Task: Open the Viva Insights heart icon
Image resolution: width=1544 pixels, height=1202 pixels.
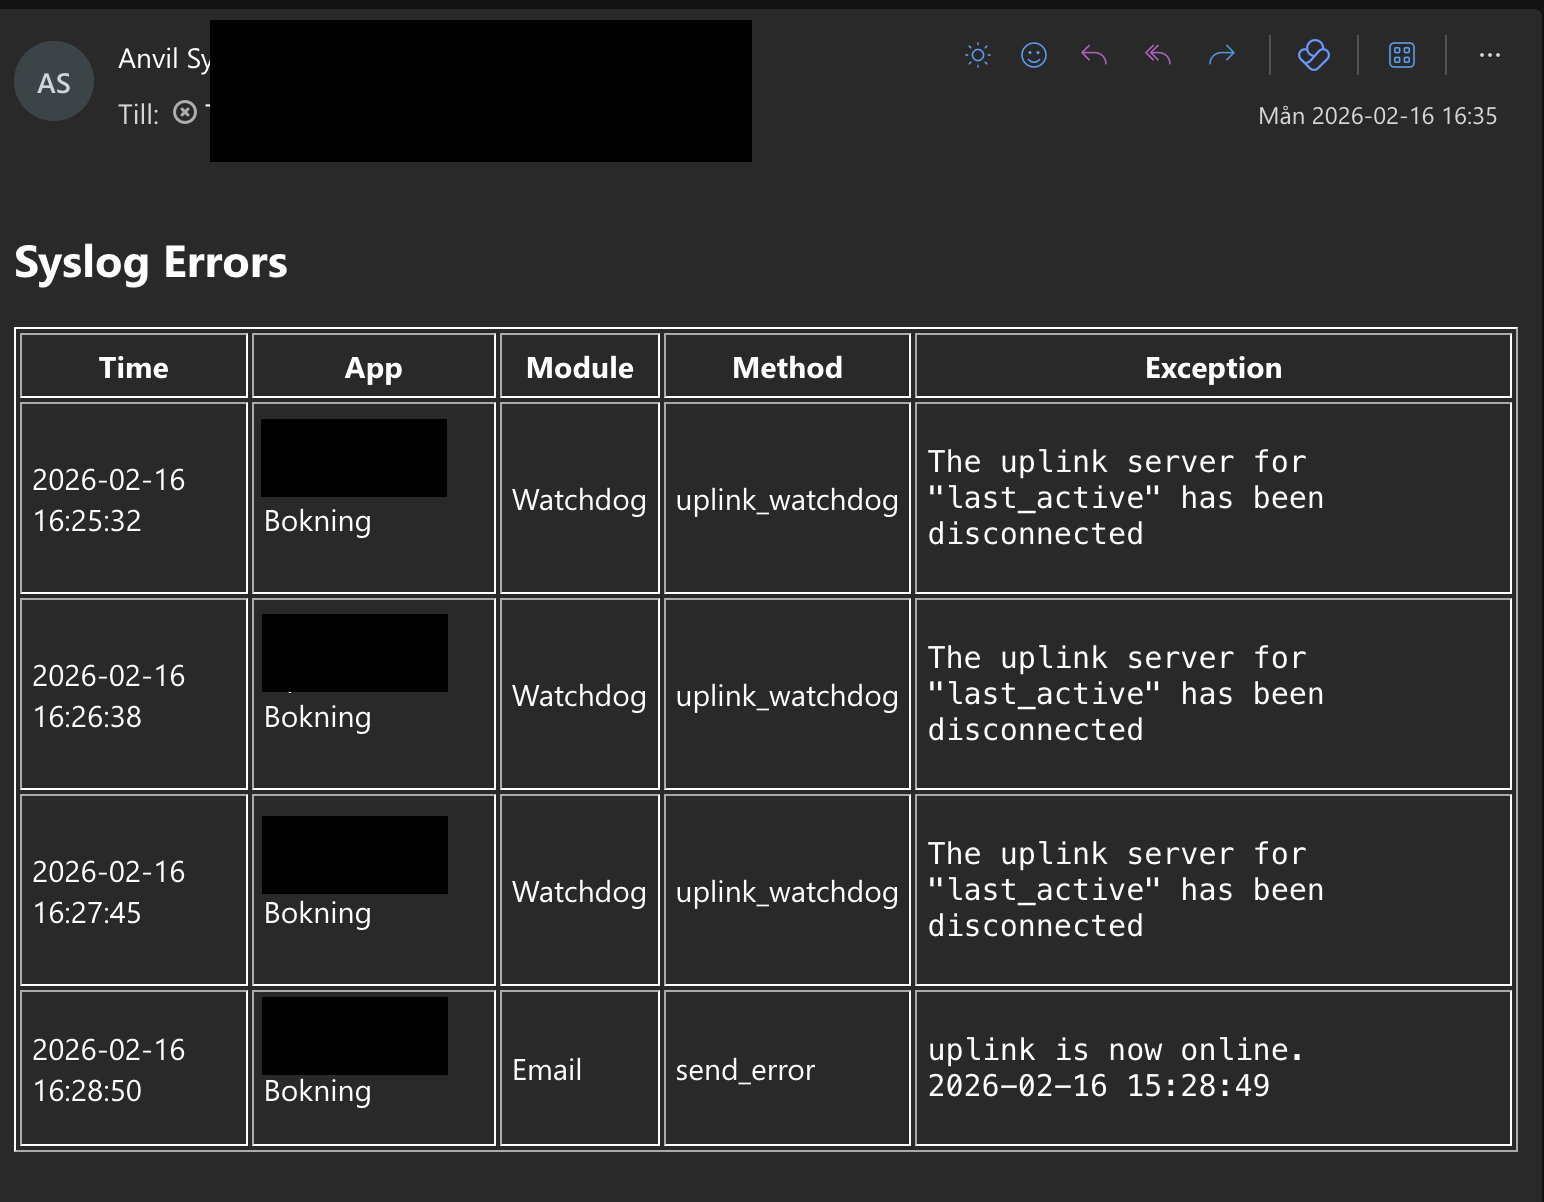Action: [1313, 55]
